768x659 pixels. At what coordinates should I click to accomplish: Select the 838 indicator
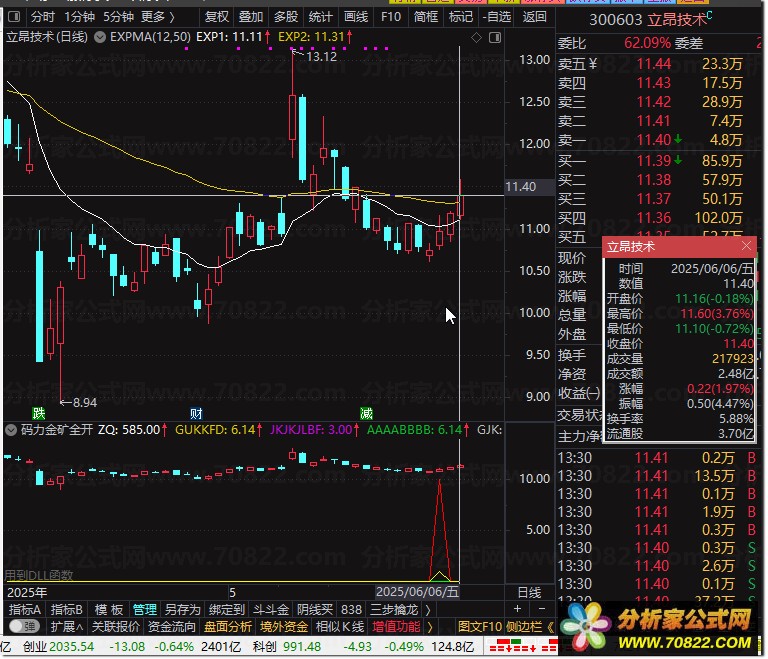[x=351, y=610]
